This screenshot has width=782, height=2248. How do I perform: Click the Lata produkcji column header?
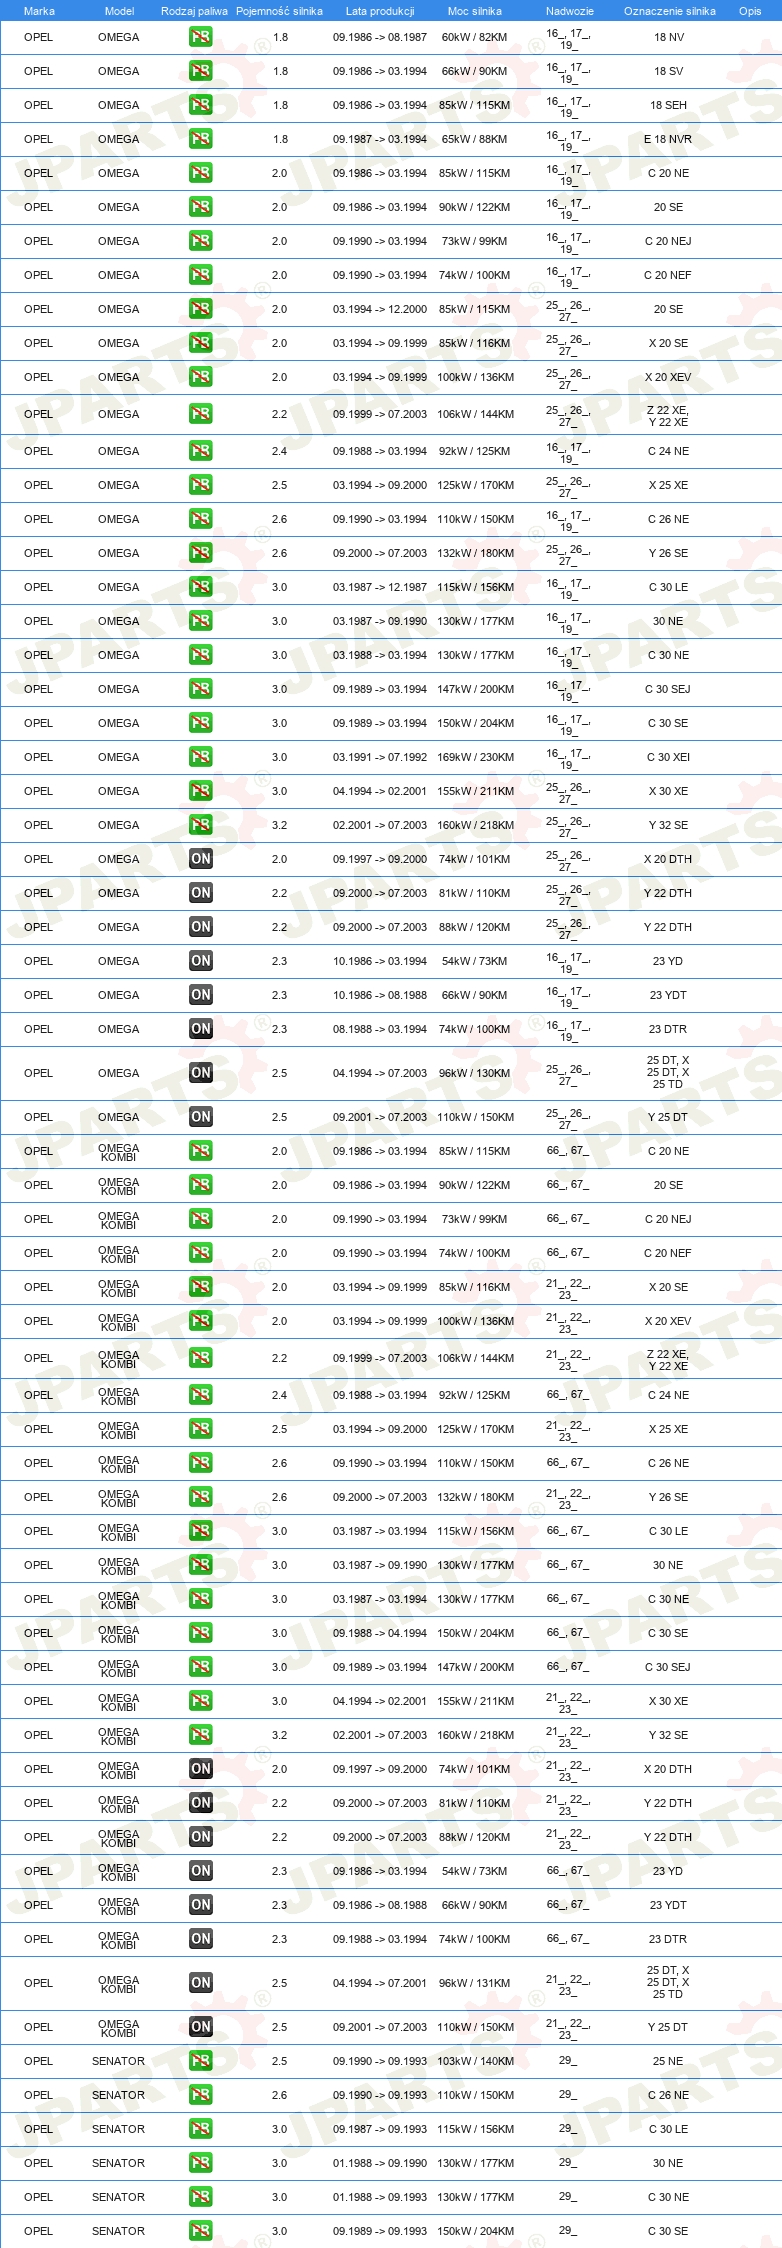(x=380, y=11)
